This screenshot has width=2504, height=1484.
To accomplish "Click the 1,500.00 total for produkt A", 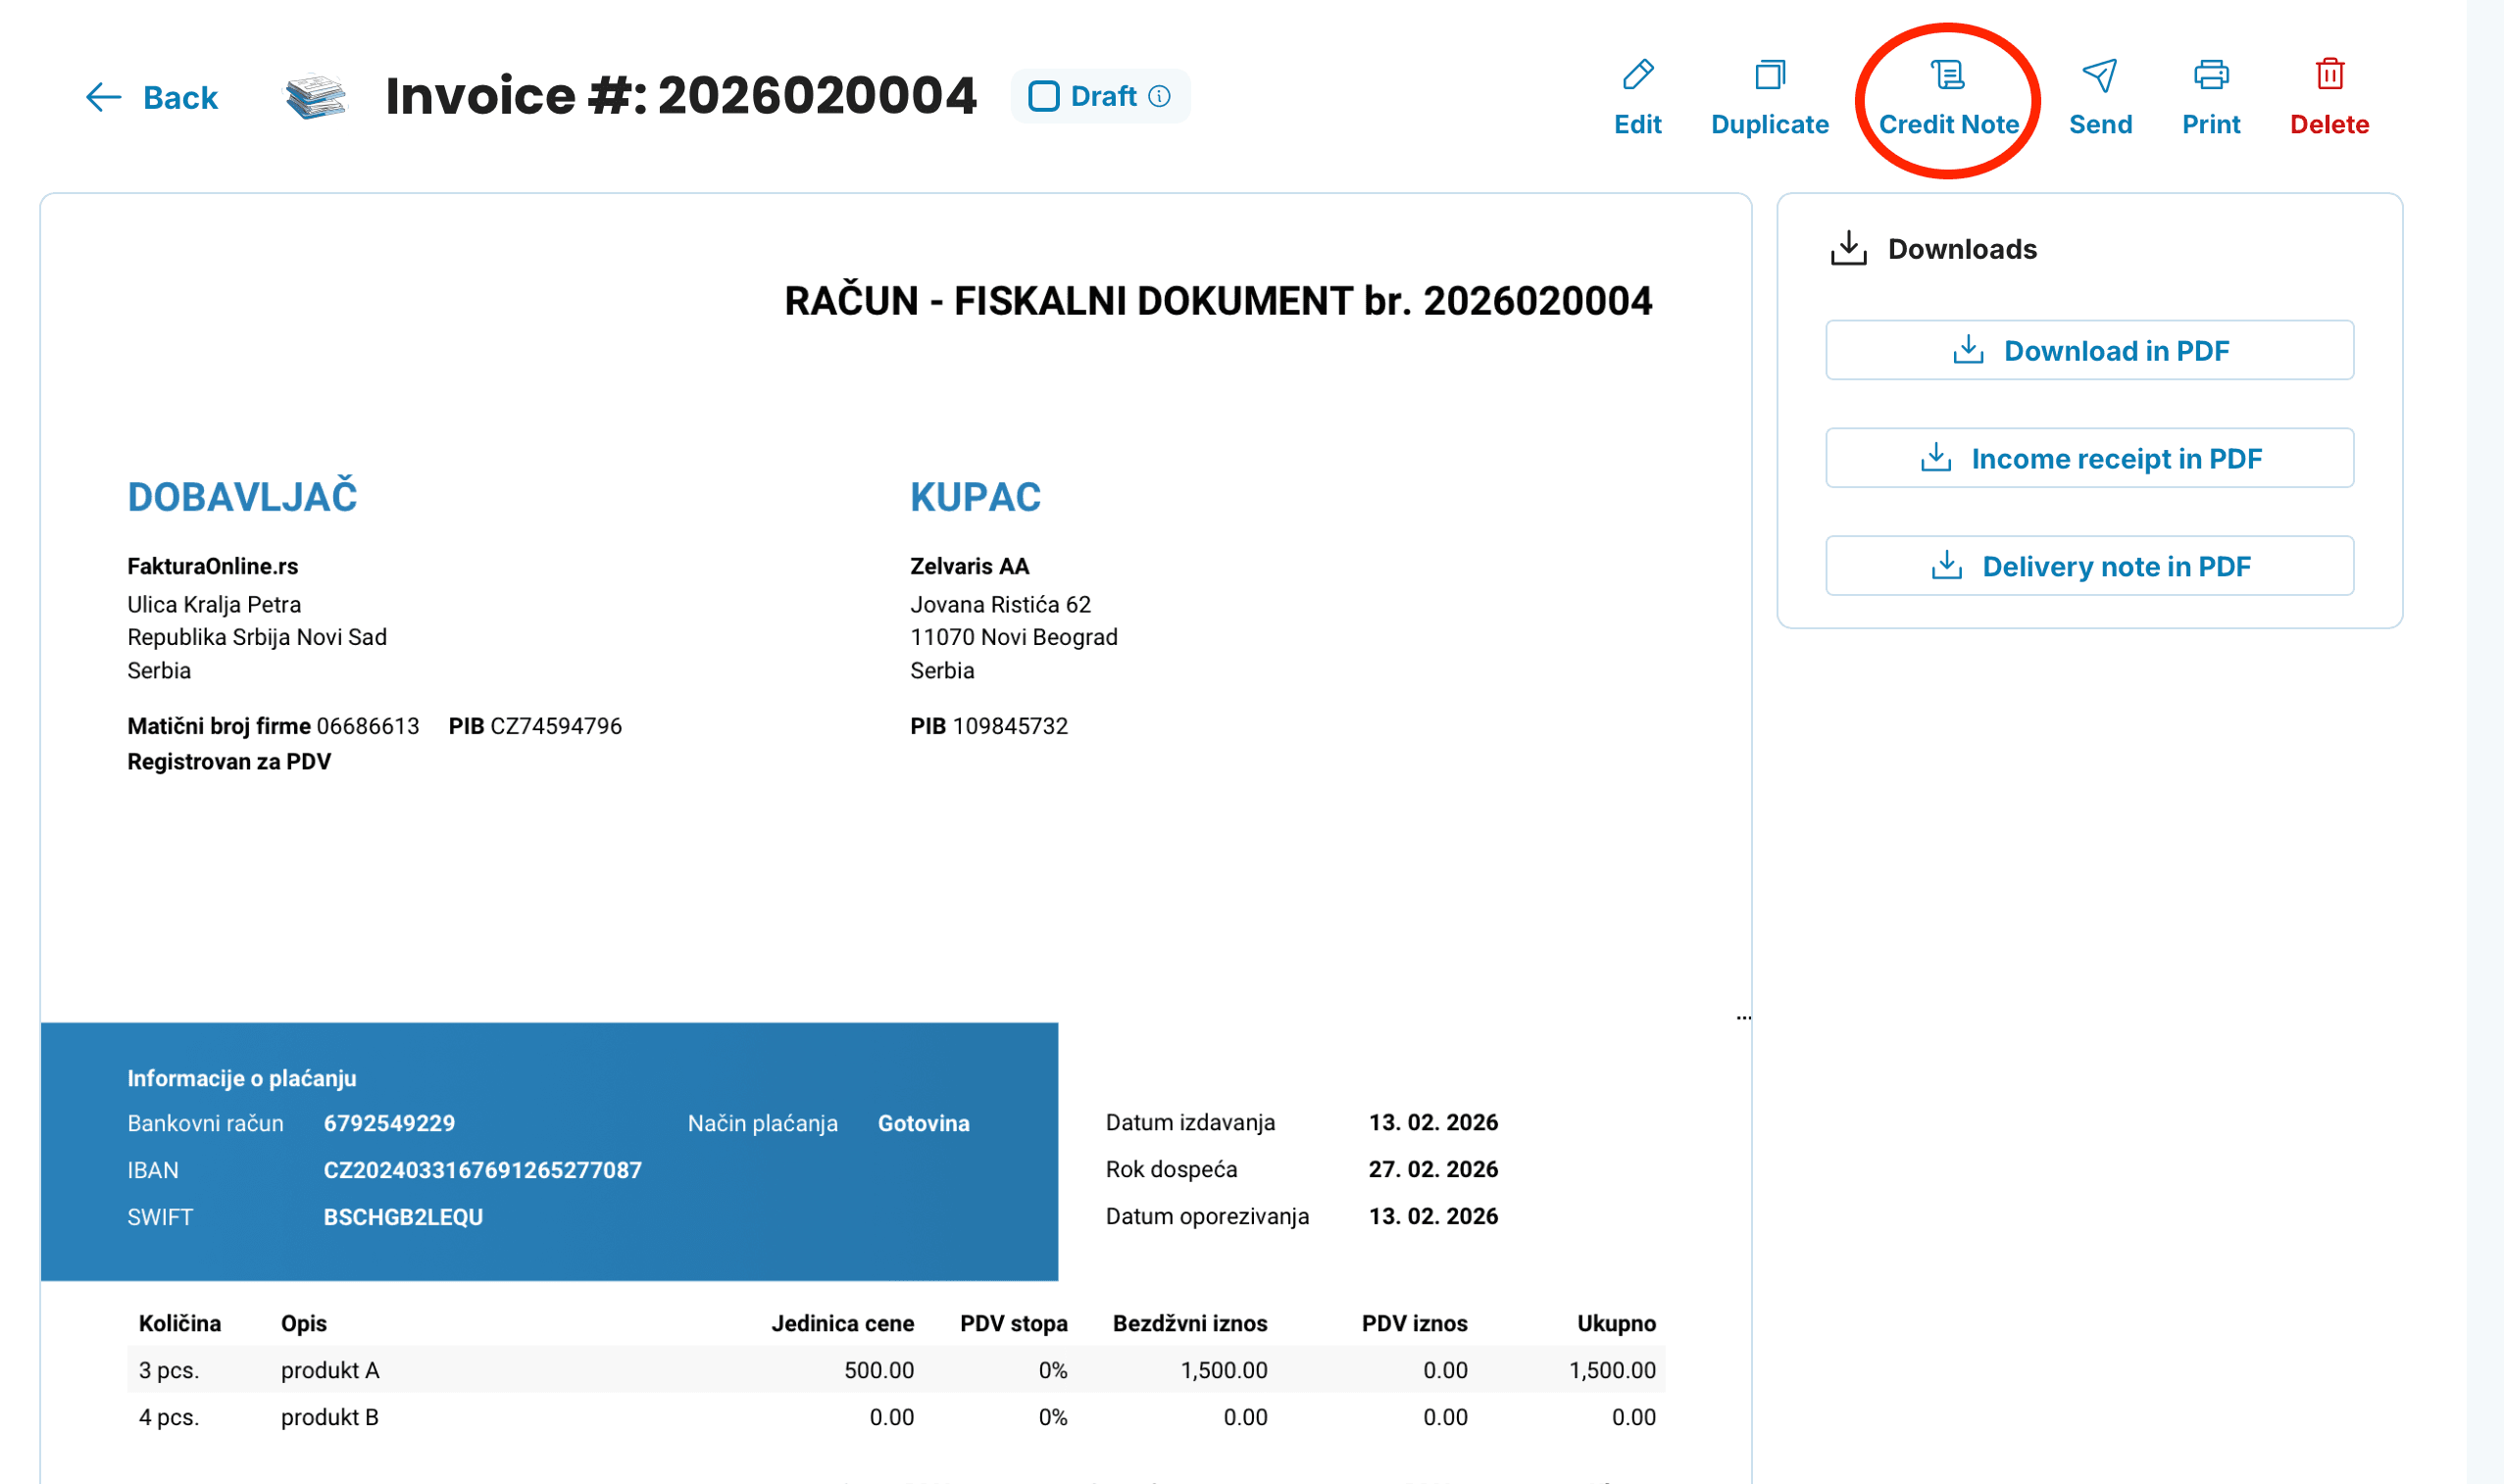I will coord(1611,1370).
